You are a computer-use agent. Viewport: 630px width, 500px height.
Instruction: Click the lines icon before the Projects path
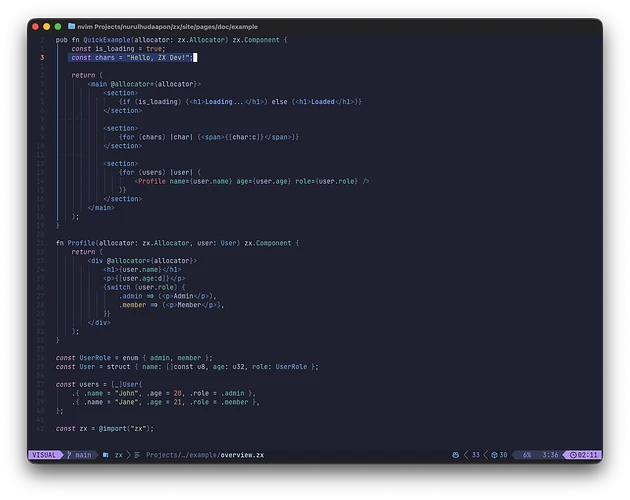[135, 454]
